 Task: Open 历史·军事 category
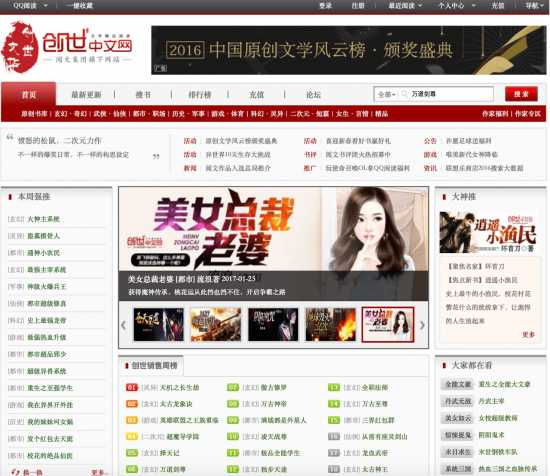coord(188,114)
